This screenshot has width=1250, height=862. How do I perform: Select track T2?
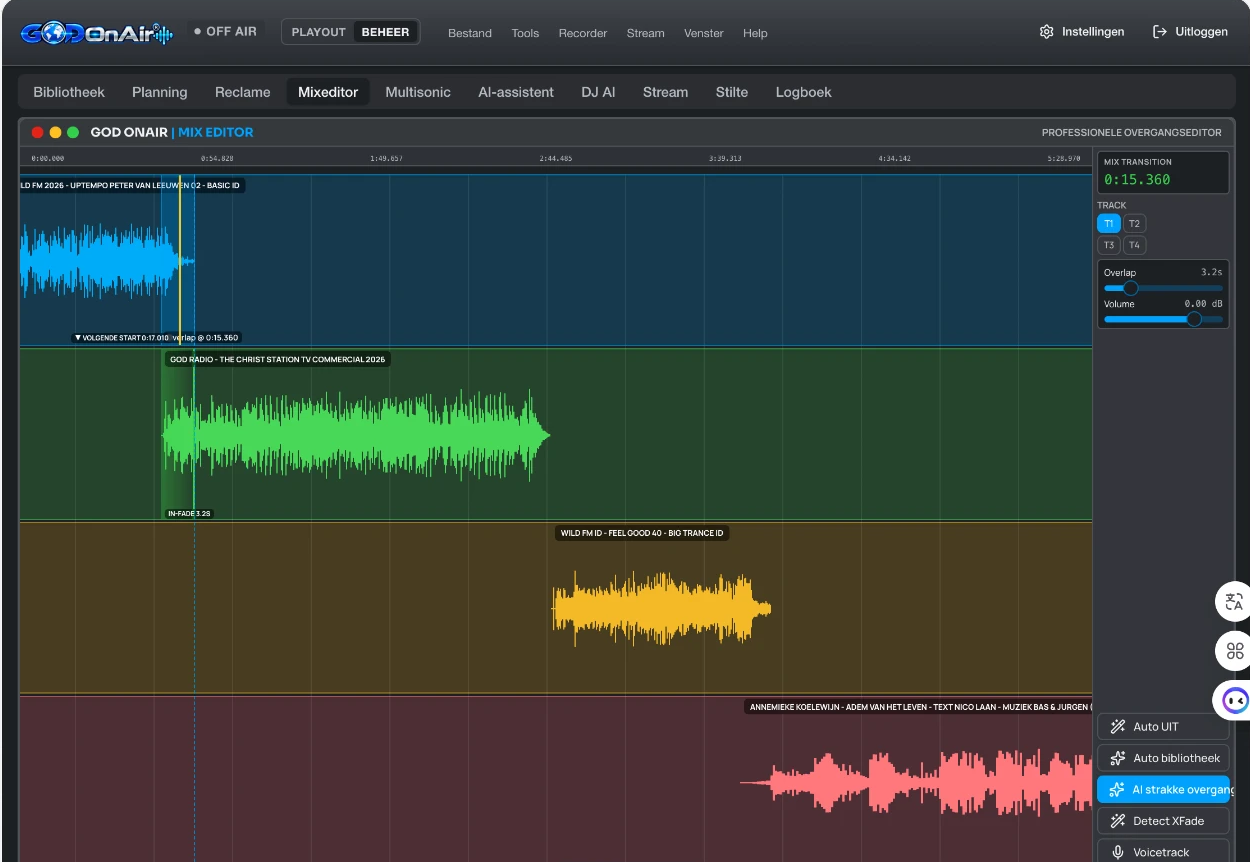[x=1134, y=224]
